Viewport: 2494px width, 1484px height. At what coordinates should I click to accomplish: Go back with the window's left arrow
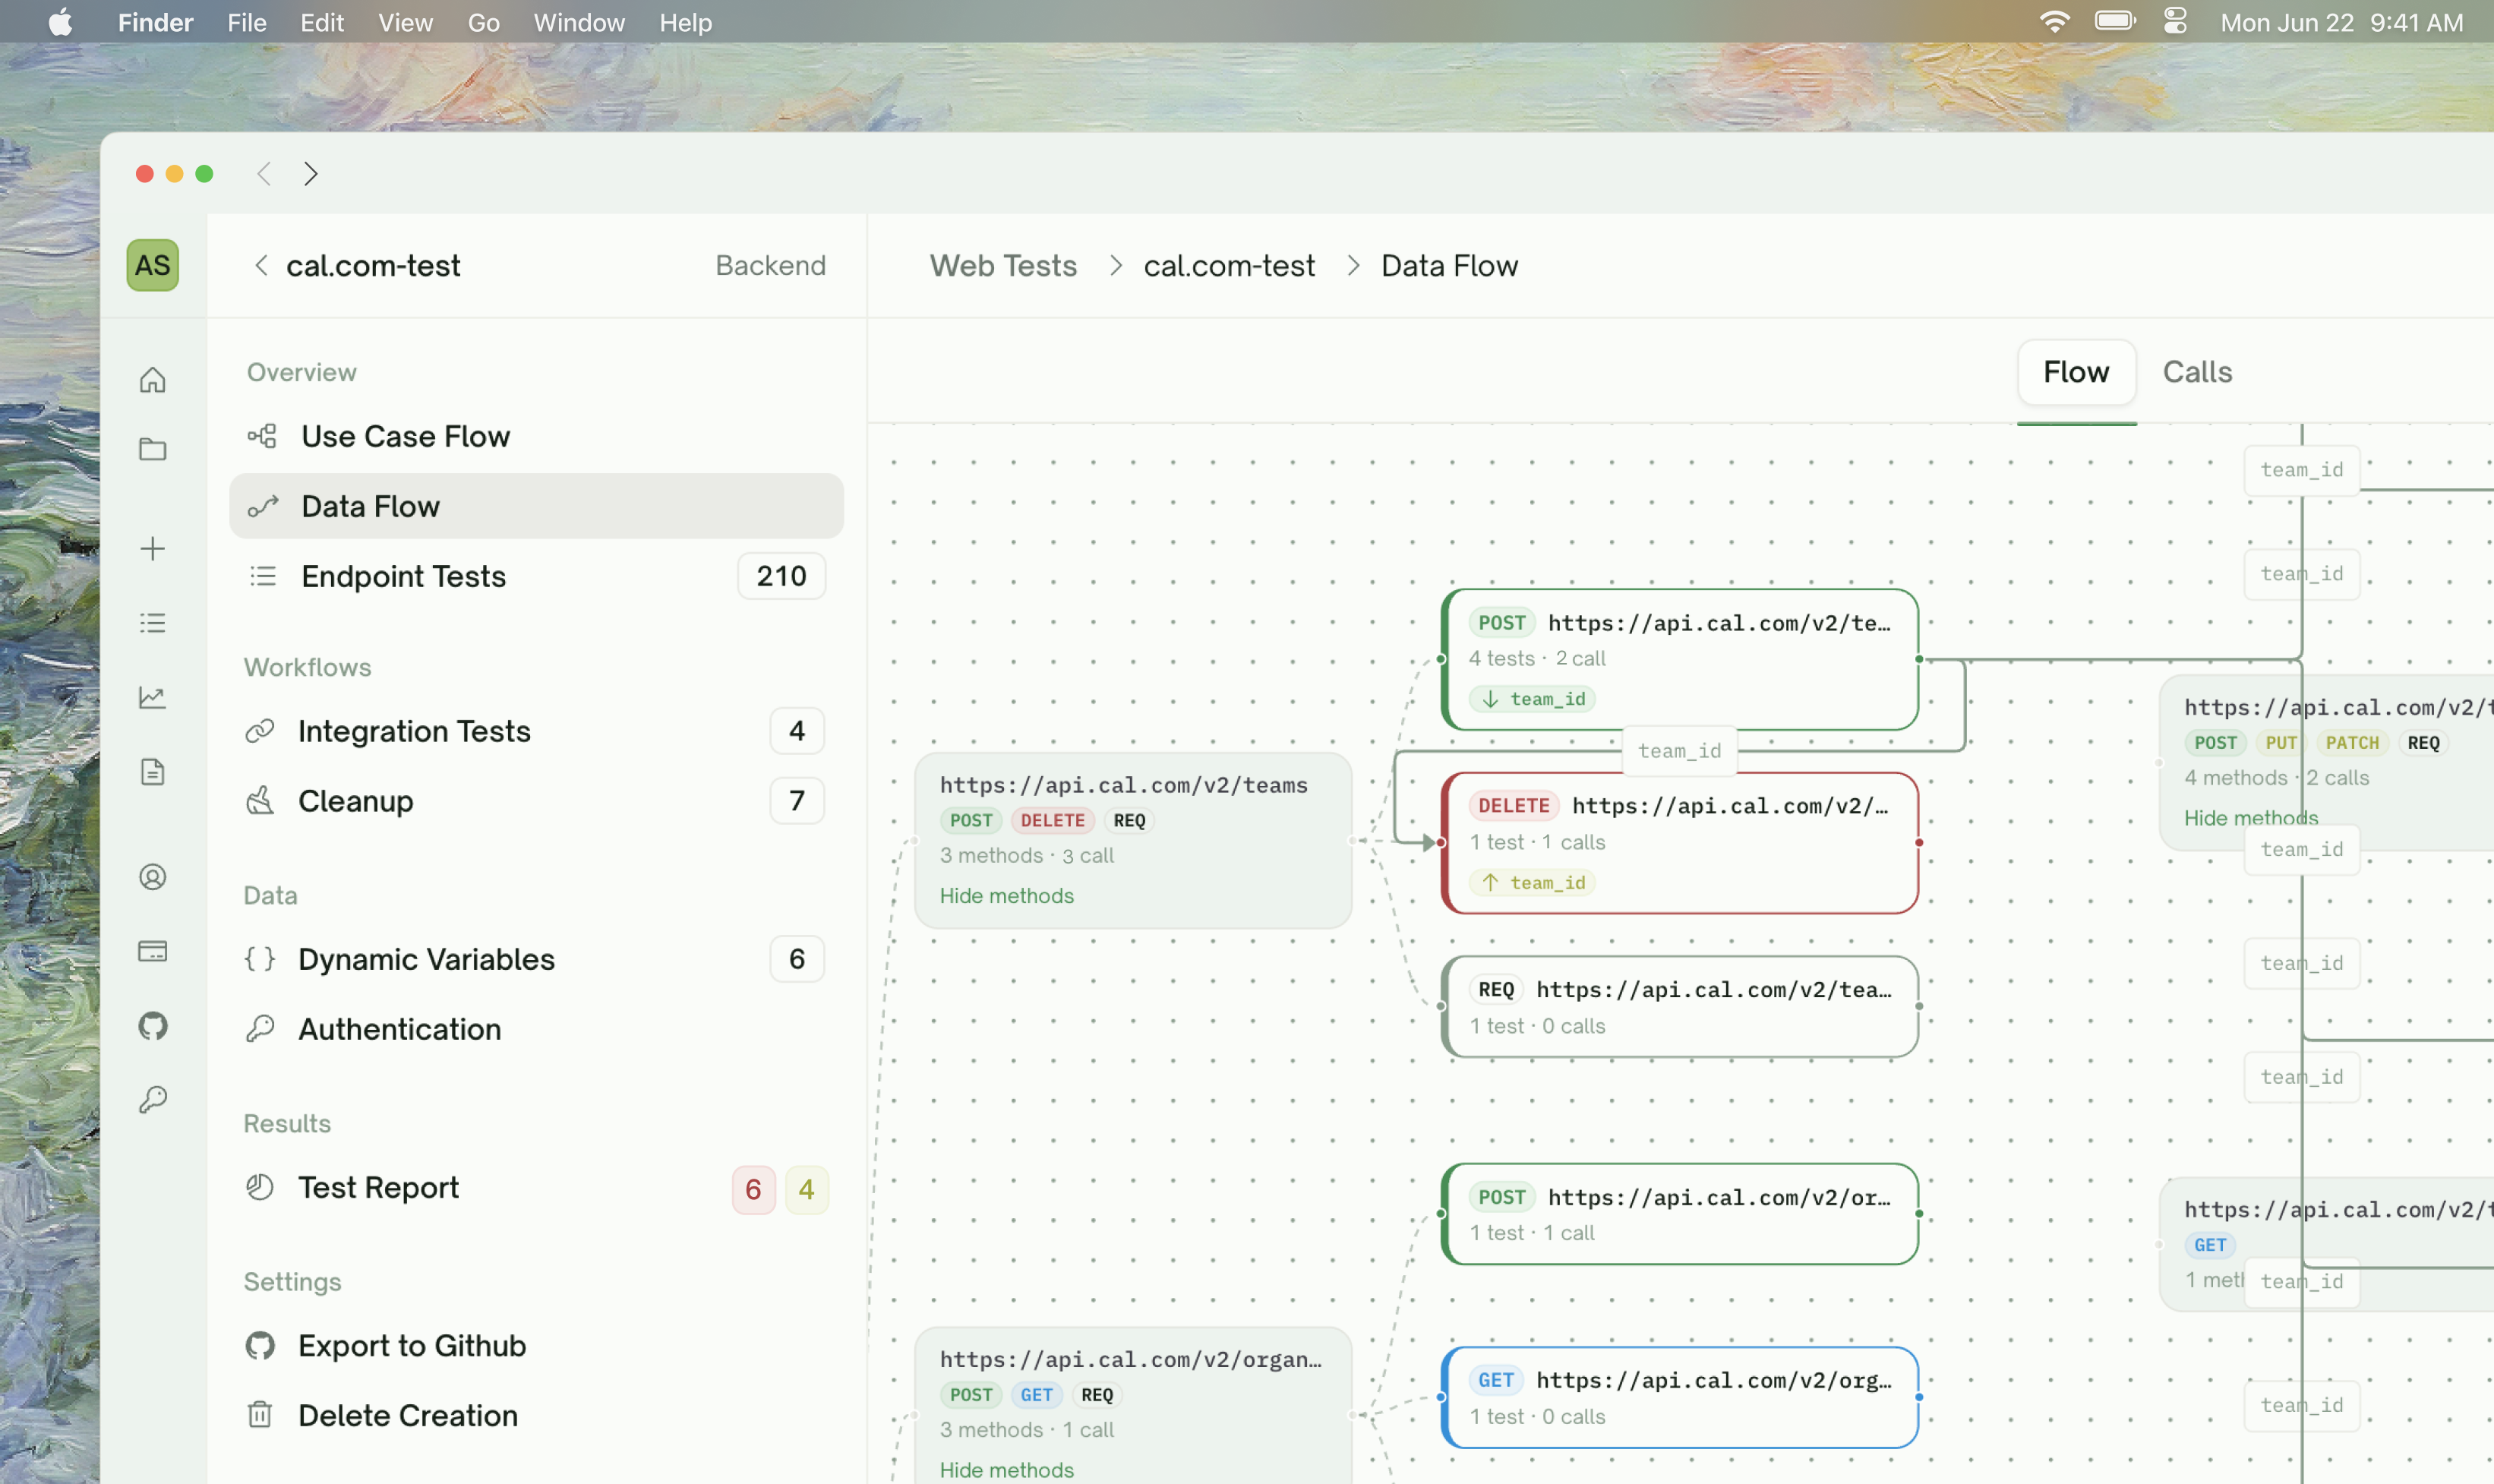click(x=264, y=174)
